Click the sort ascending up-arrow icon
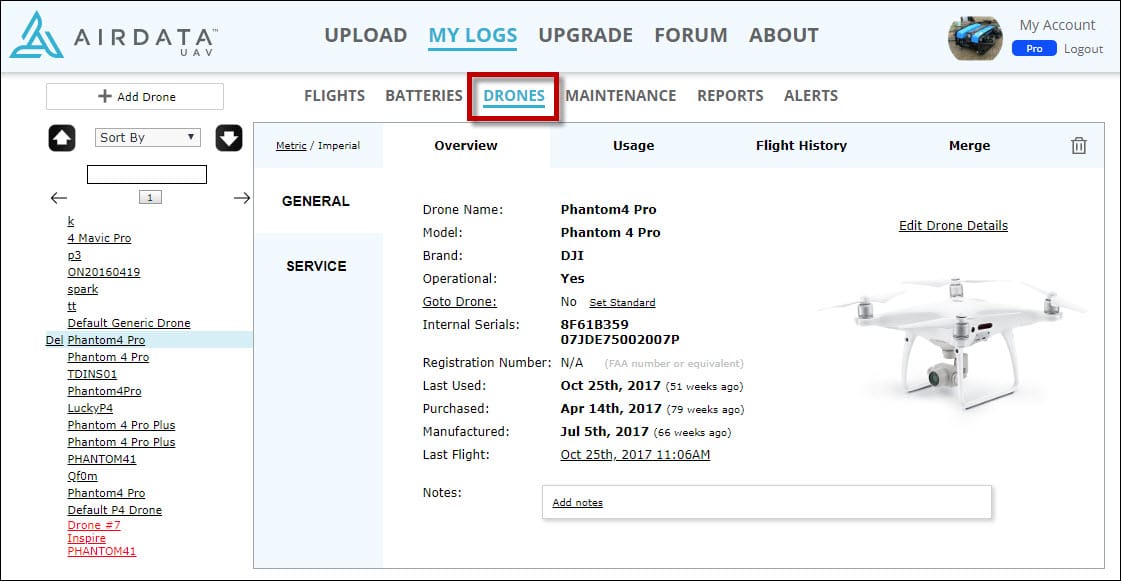This screenshot has height=581, width=1121. tap(61, 138)
